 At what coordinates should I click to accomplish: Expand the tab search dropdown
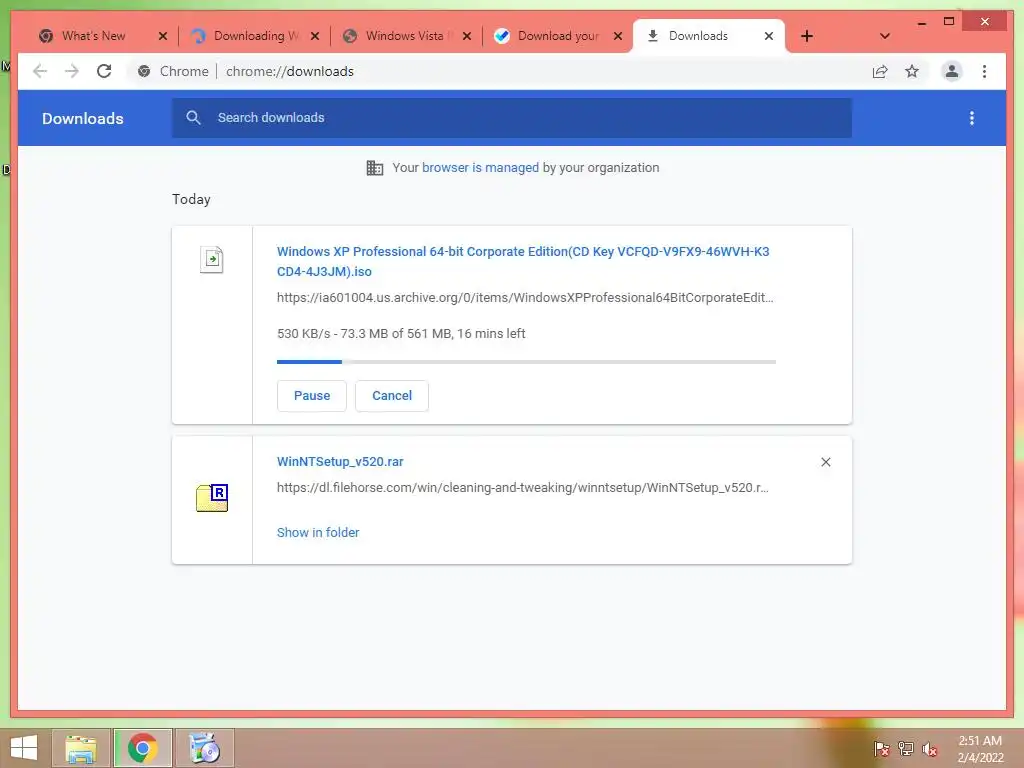(885, 36)
